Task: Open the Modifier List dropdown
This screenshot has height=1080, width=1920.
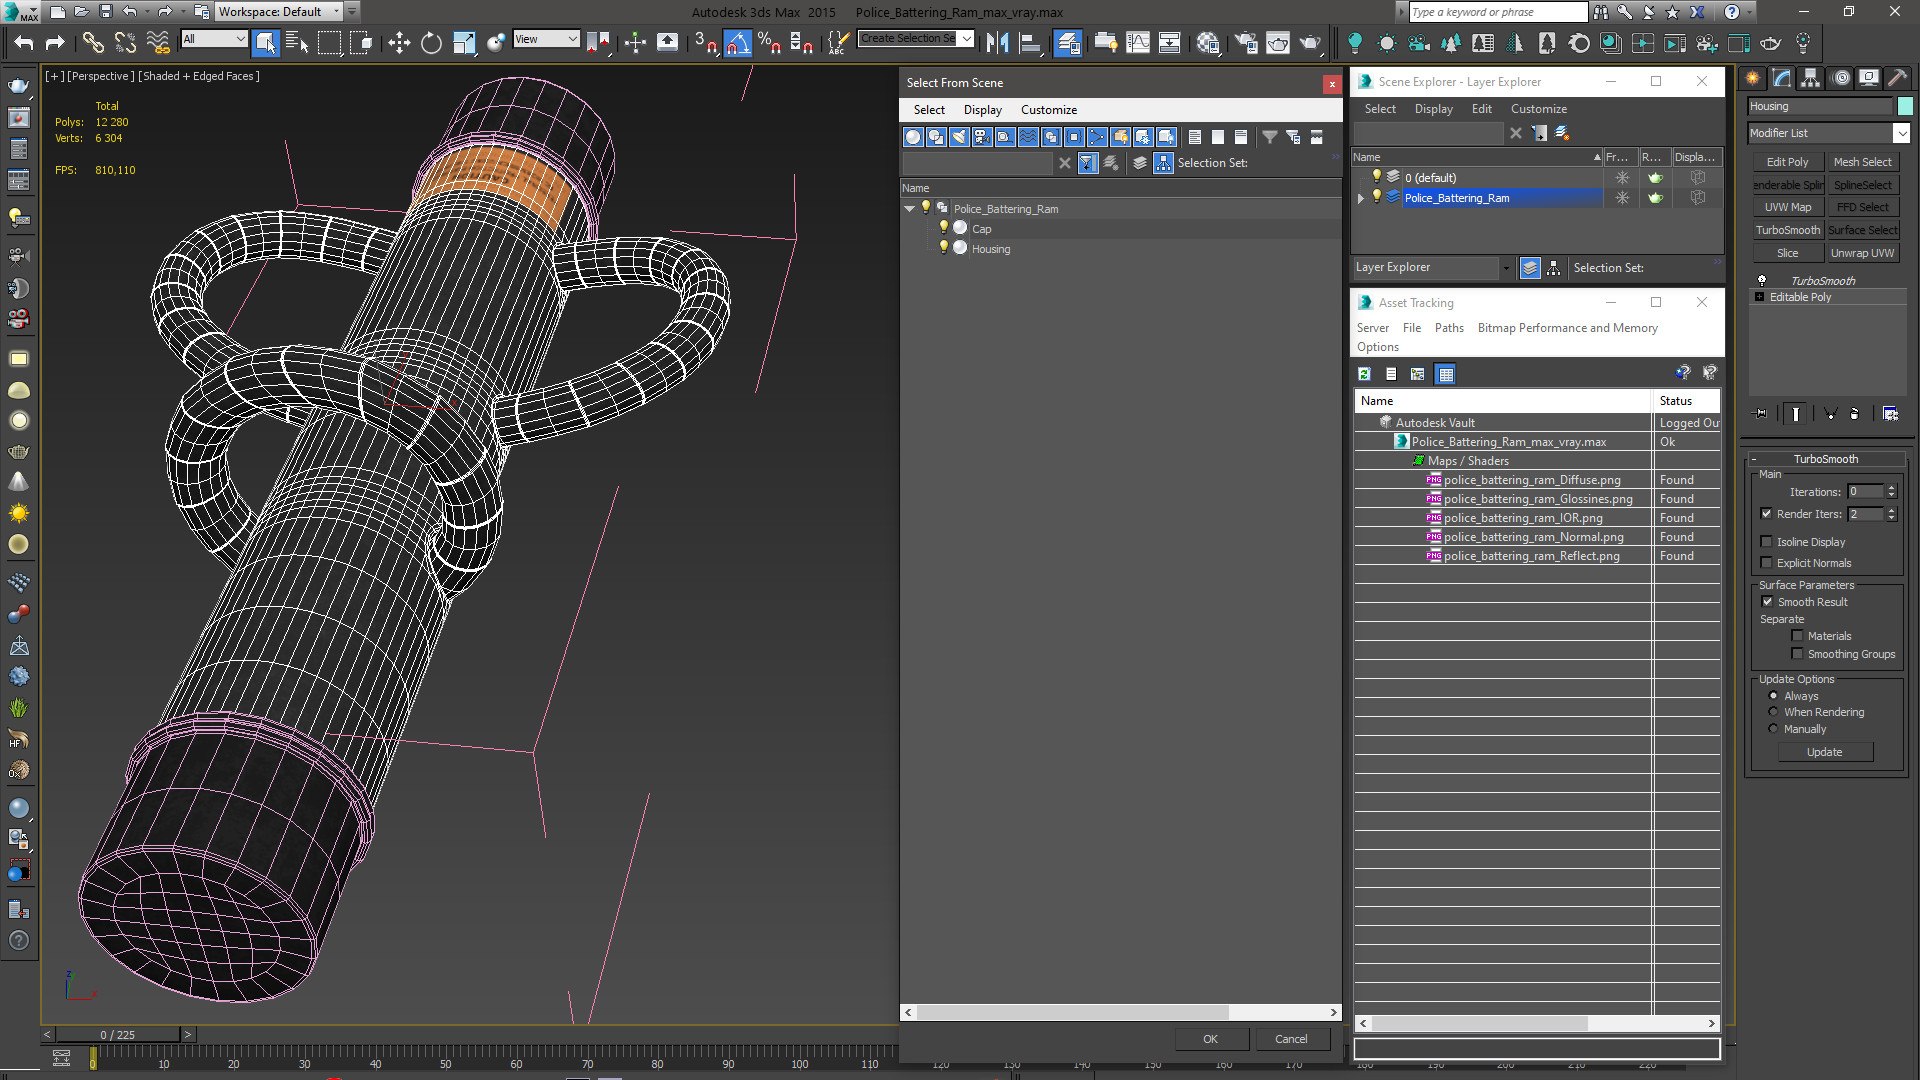Action: (x=1901, y=133)
